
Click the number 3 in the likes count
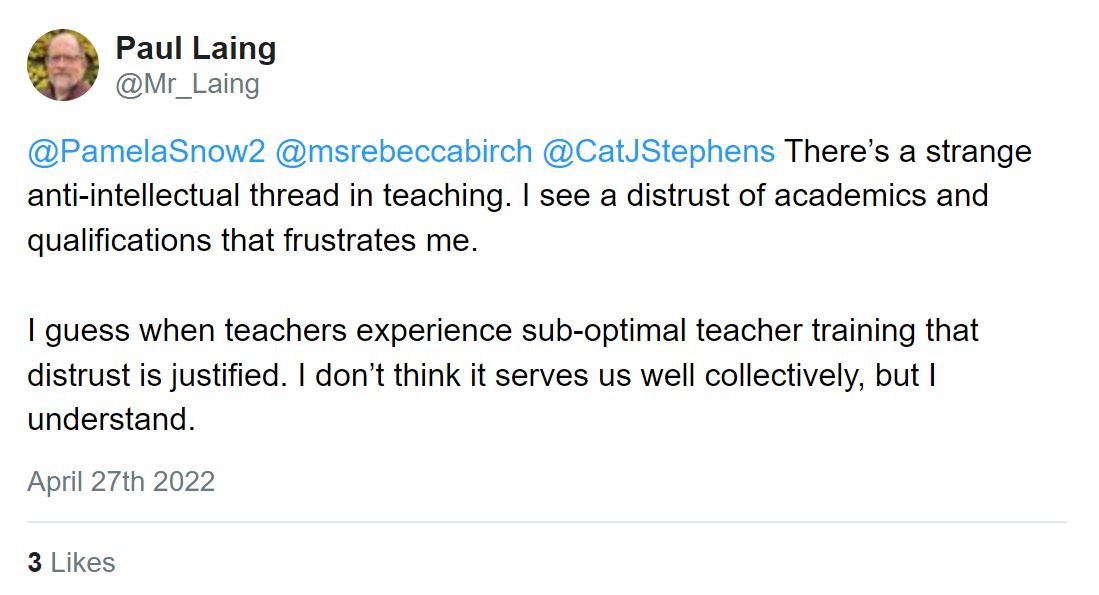[35, 563]
